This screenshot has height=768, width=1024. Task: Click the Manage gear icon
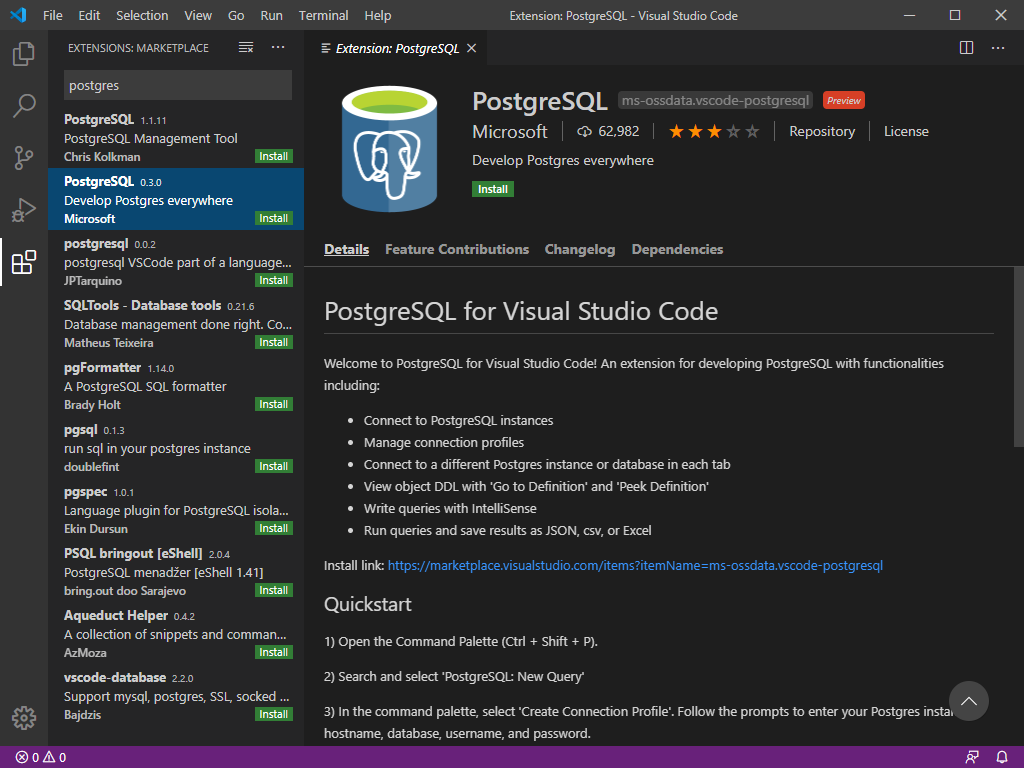pos(24,717)
